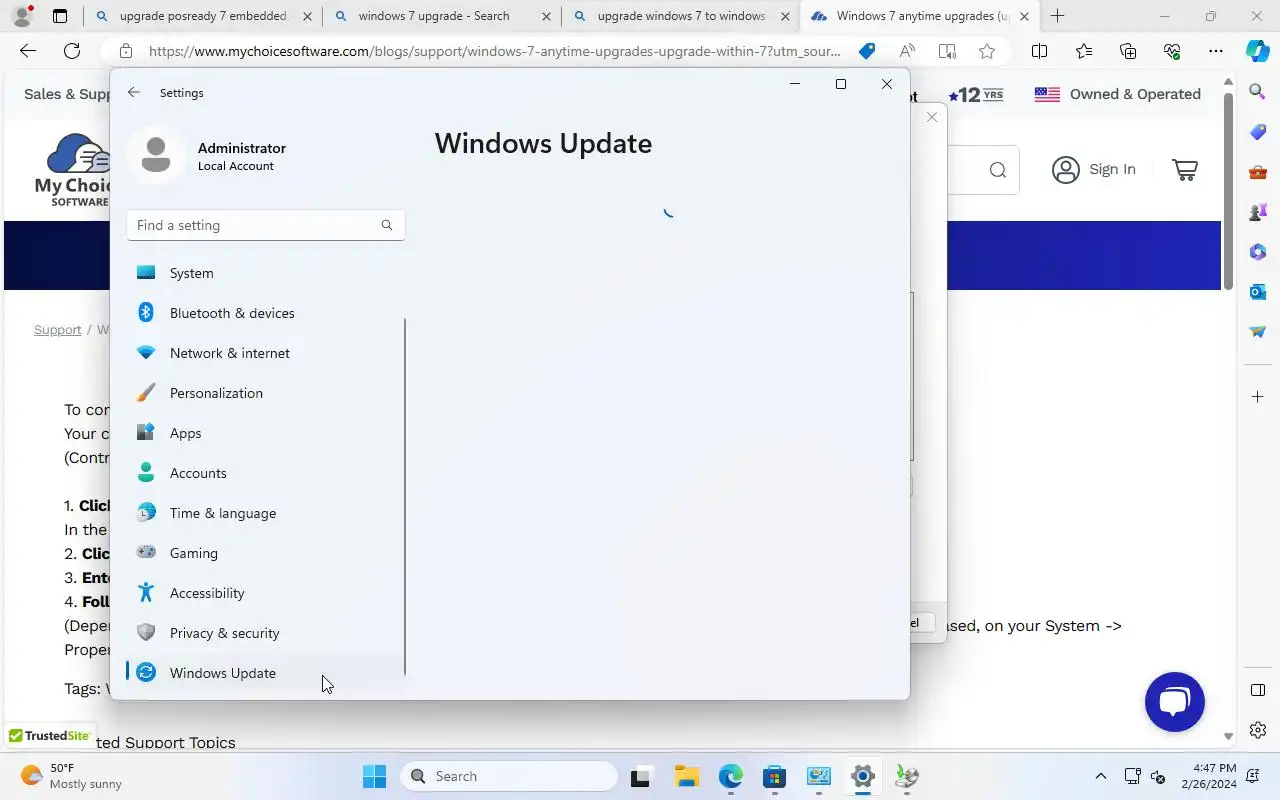The height and width of the screenshot is (800, 1280).
Task: Click the browser profile avatar icon
Action: (x=22, y=16)
